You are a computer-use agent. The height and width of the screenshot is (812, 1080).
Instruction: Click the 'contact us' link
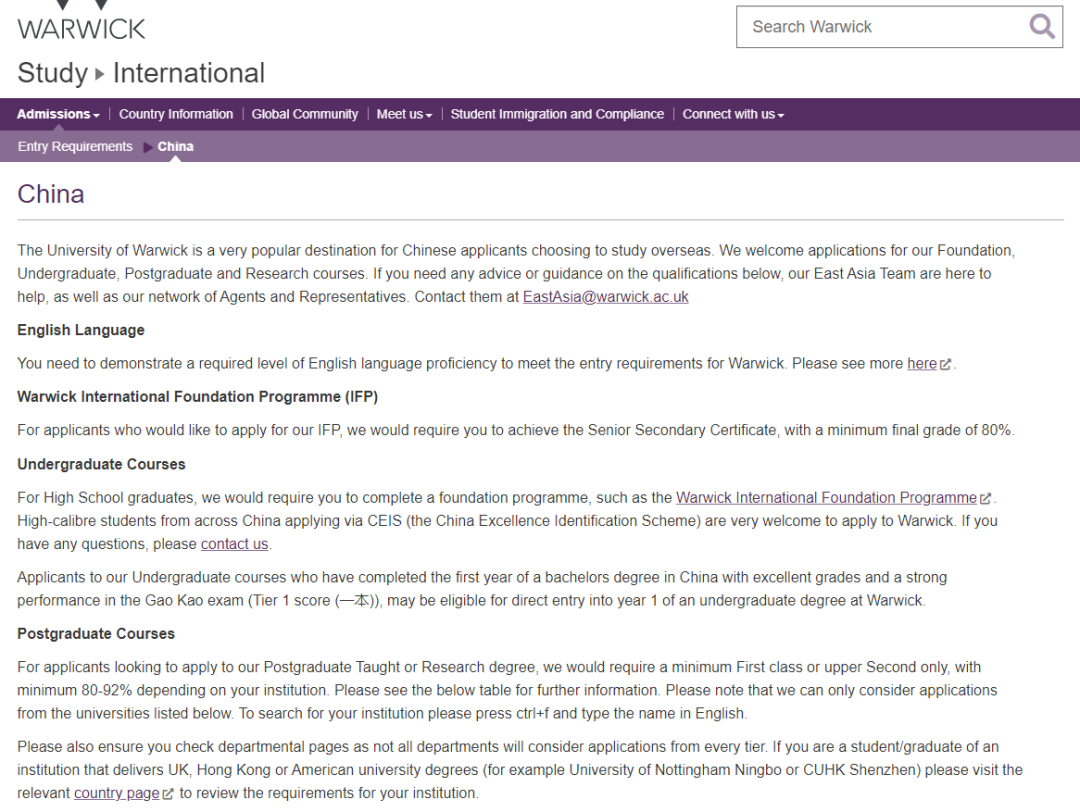[x=234, y=544]
